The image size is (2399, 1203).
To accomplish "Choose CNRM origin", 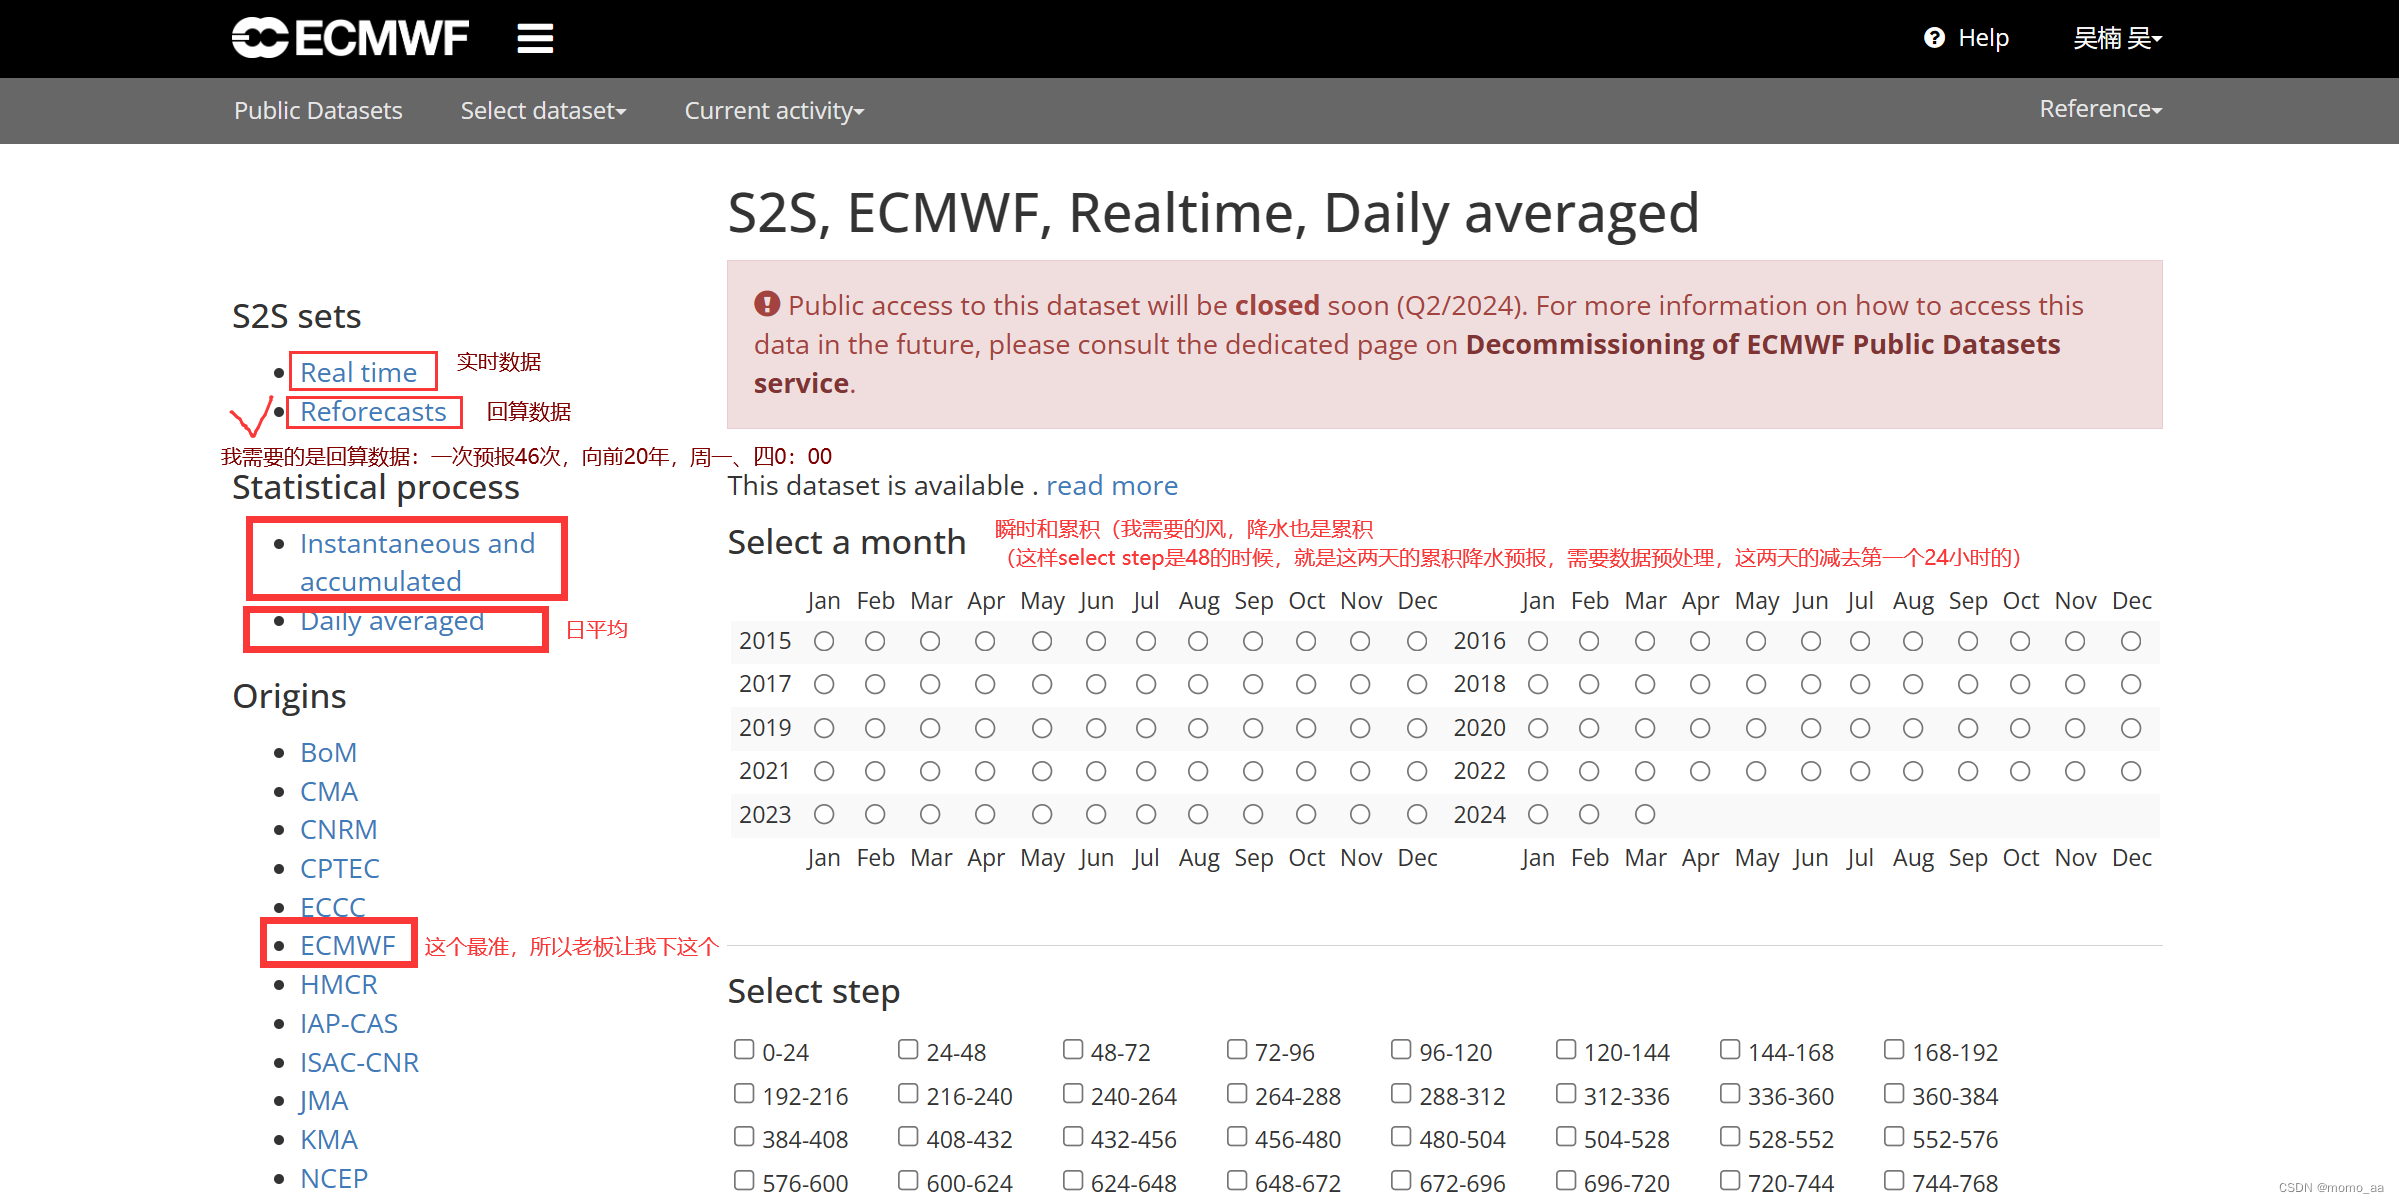I will coord(338,829).
